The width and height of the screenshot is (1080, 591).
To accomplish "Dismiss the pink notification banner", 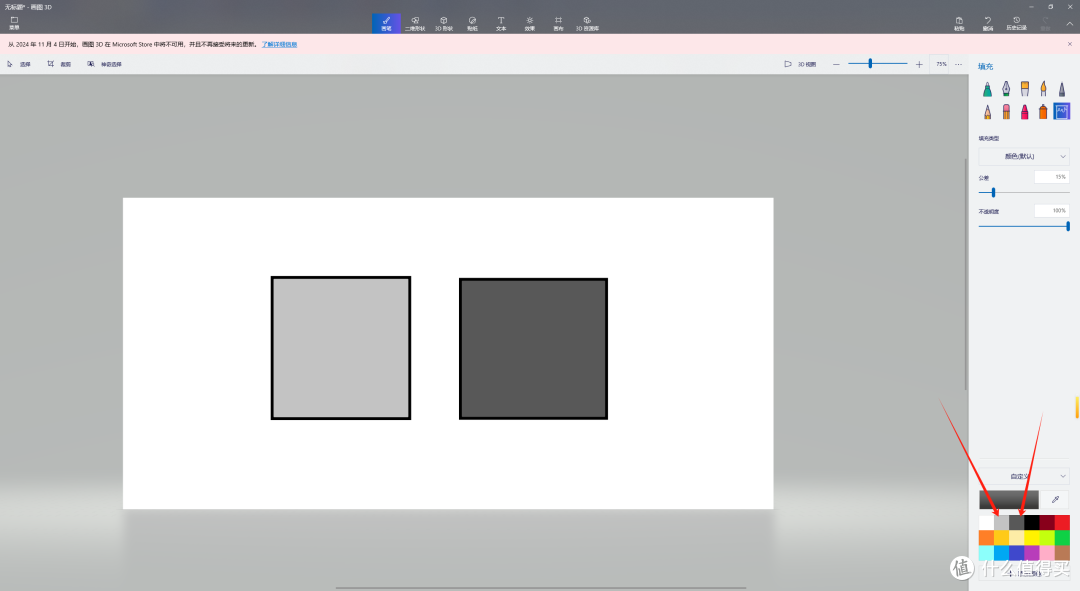I will point(1070,44).
